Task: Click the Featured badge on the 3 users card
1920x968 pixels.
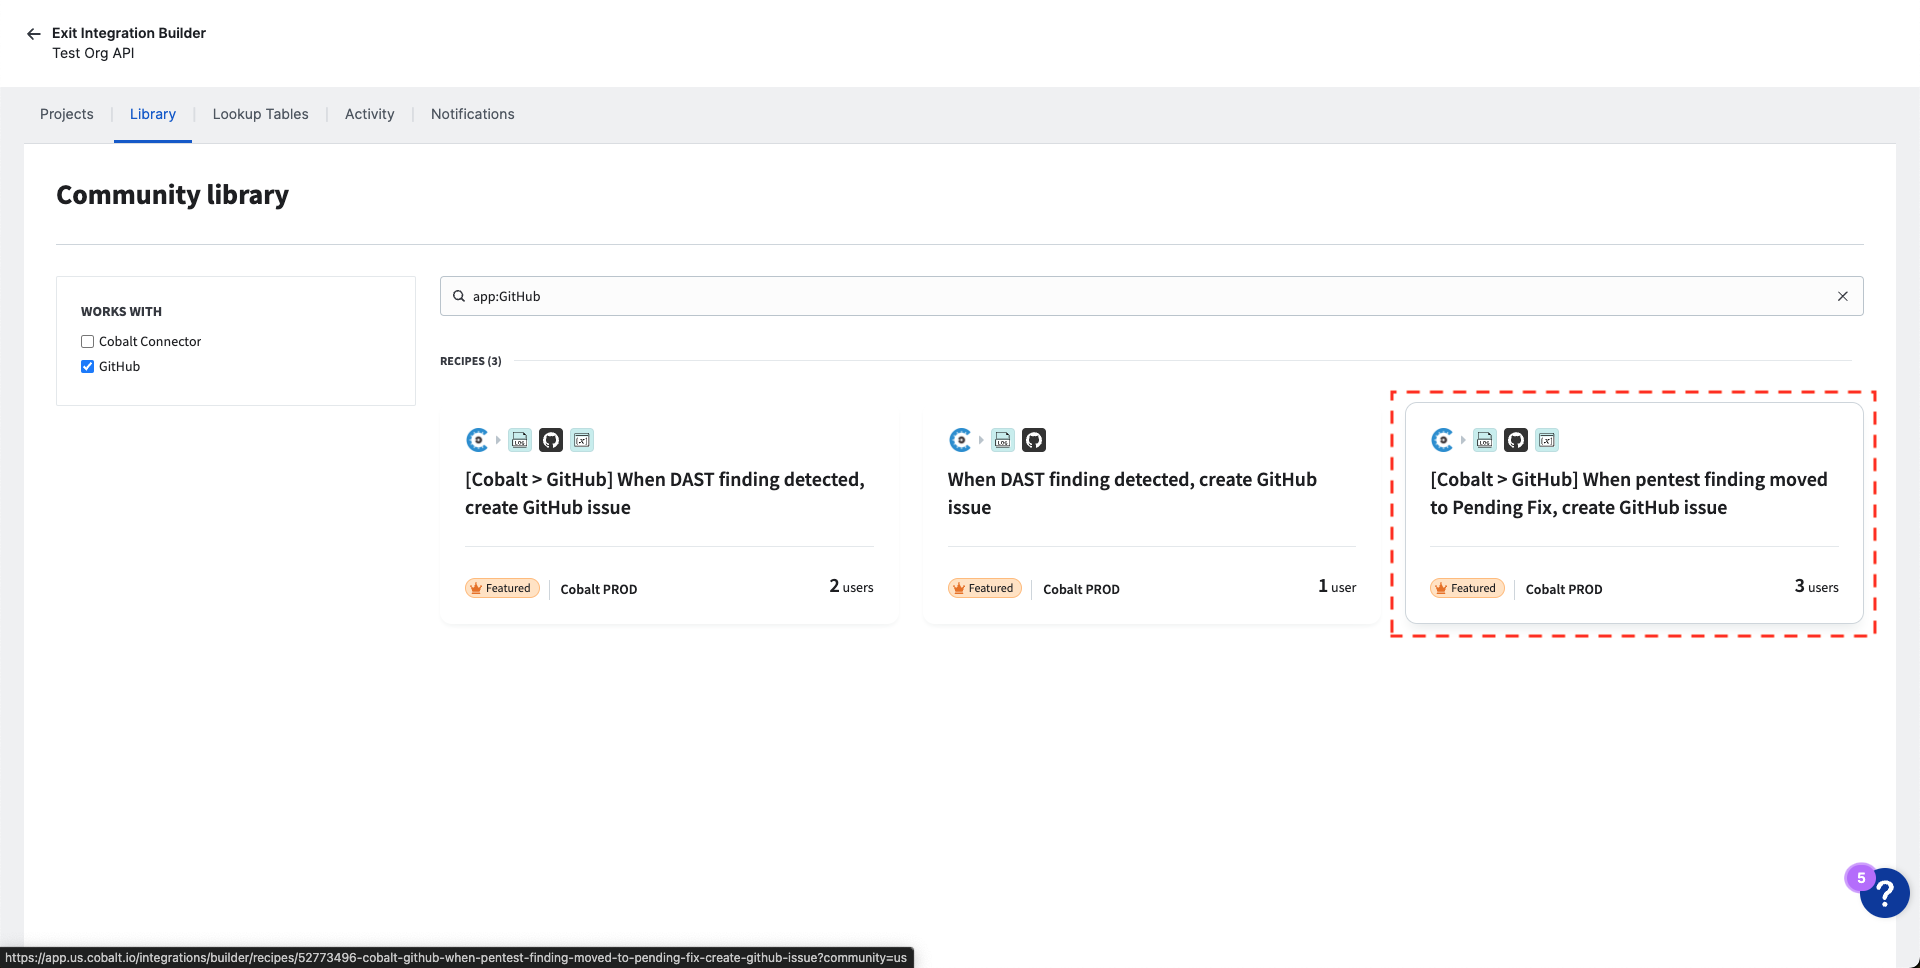Action: coord(1467,588)
